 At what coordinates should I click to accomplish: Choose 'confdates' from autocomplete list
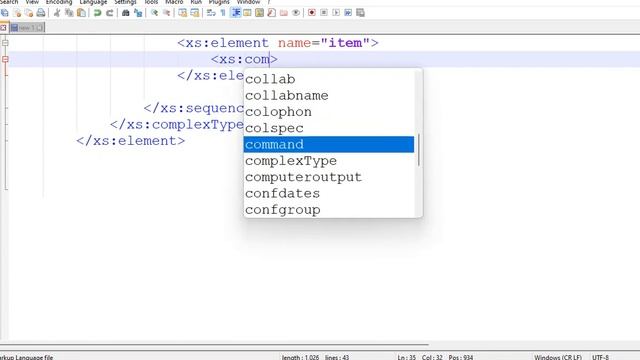pos(329,193)
